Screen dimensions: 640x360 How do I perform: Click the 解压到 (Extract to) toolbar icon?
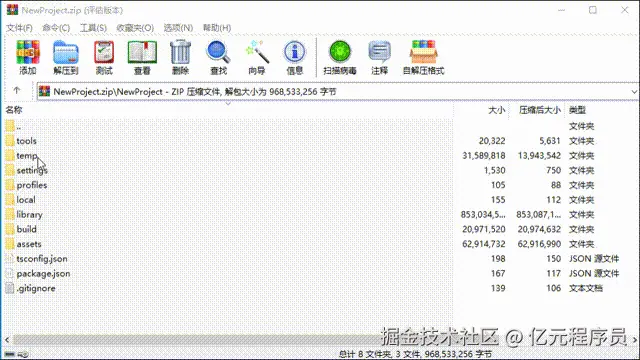65,52
